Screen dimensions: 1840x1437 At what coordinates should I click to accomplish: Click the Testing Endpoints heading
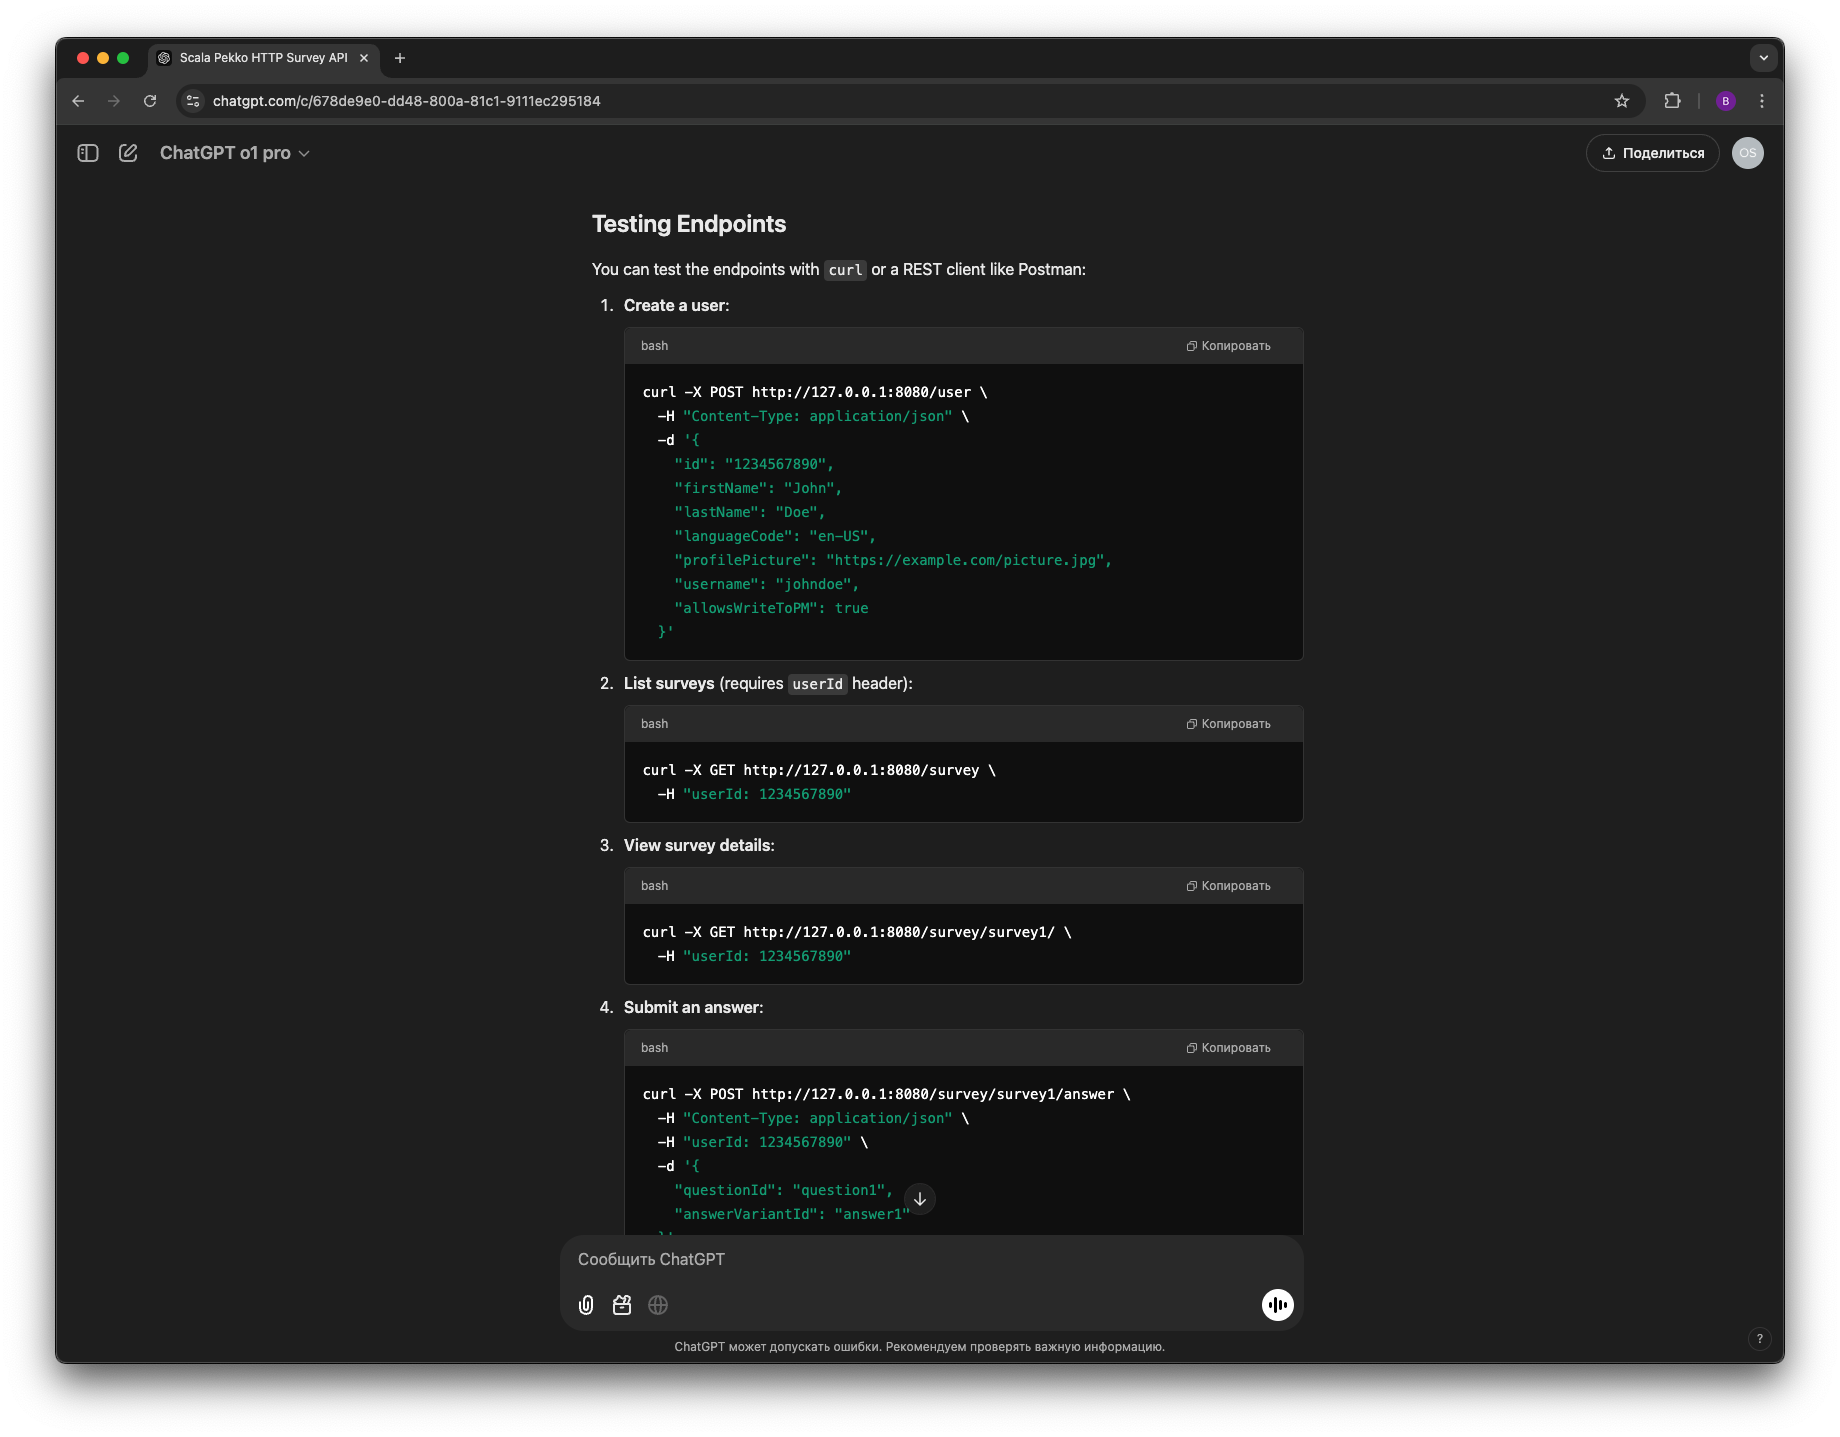(689, 224)
